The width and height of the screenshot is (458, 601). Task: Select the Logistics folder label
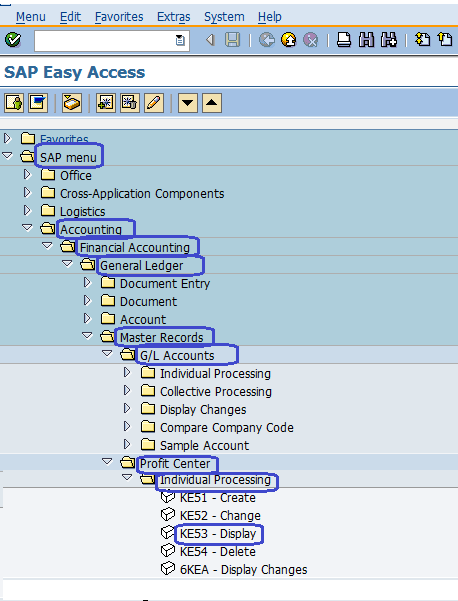coord(83,211)
